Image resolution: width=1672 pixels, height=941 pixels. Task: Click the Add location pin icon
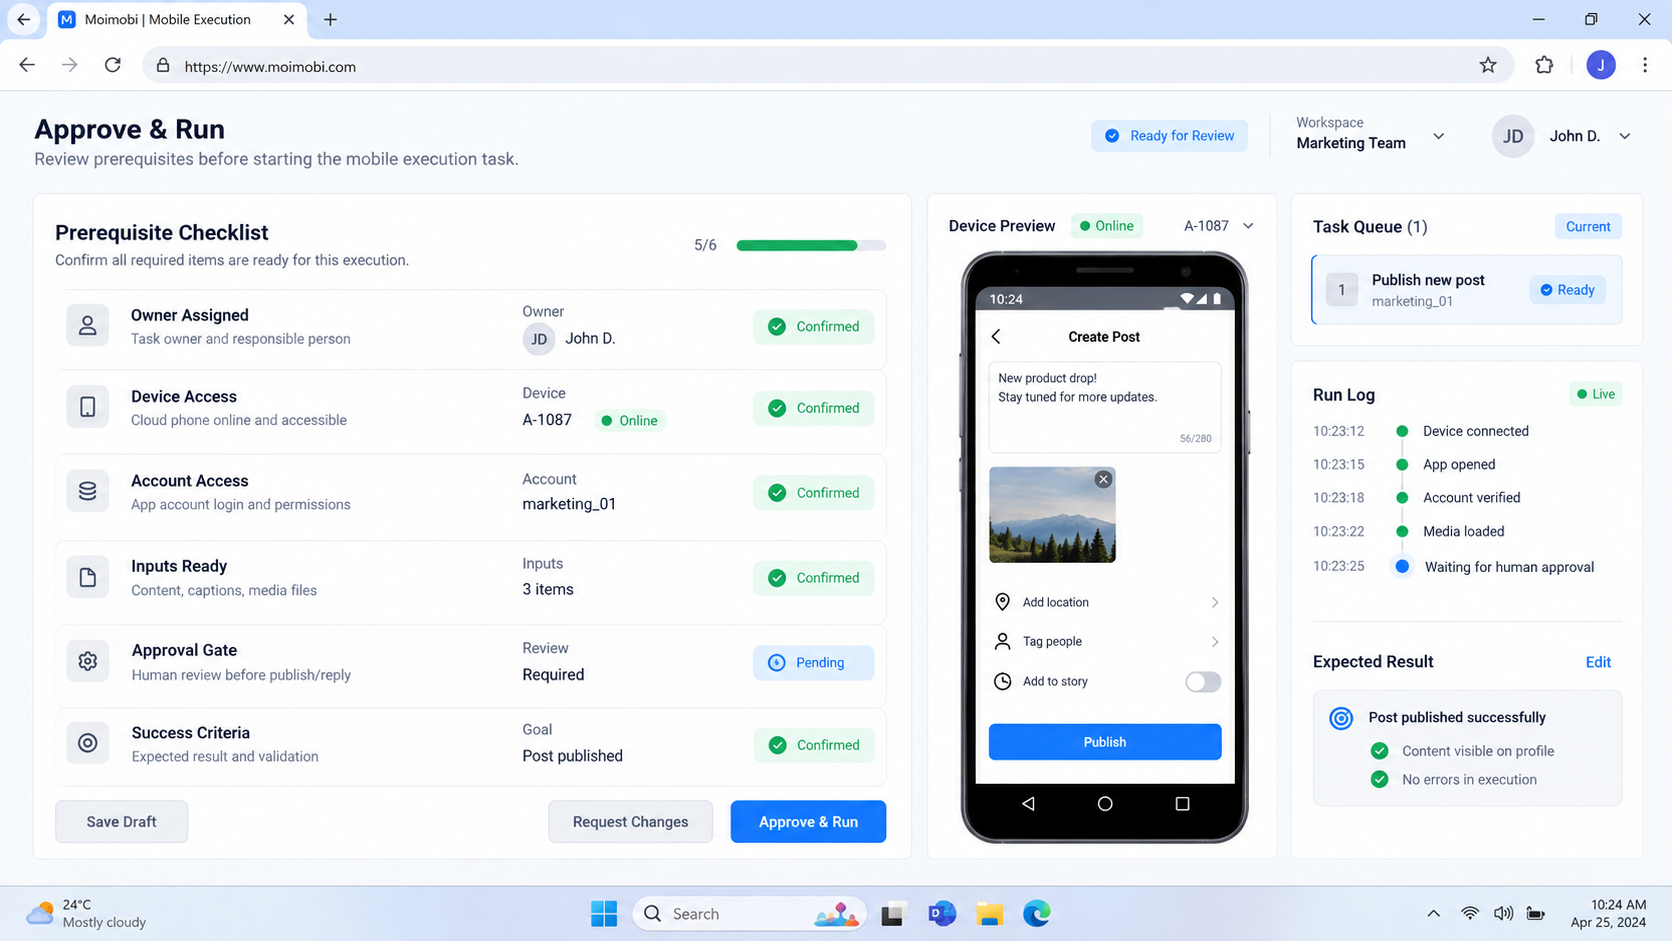[1002, 602]
